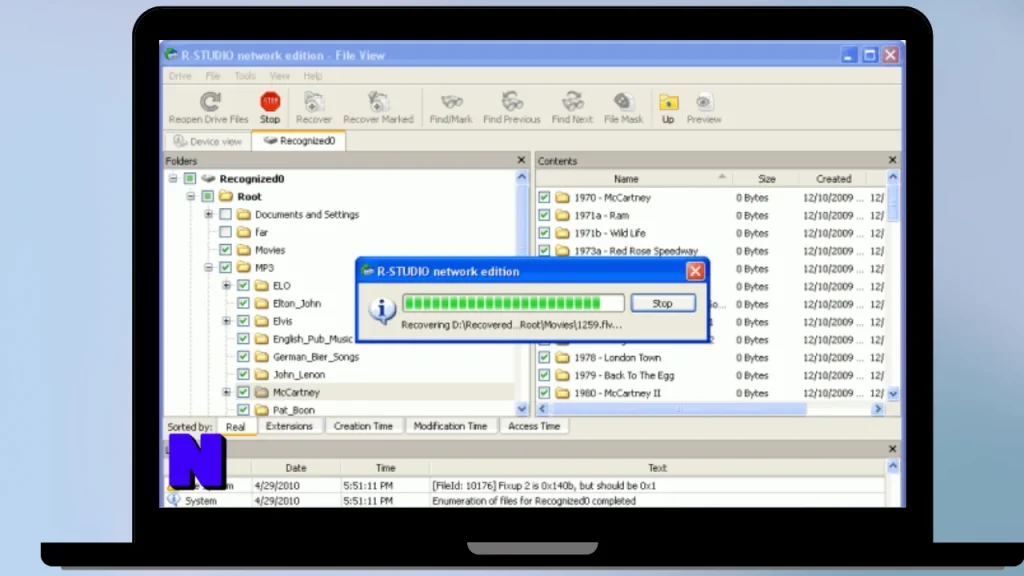Image resolution: width=1024 pixels, height=576 pixels.
Task: Click the Find Next toolbar icon
Action: [572, 102]
